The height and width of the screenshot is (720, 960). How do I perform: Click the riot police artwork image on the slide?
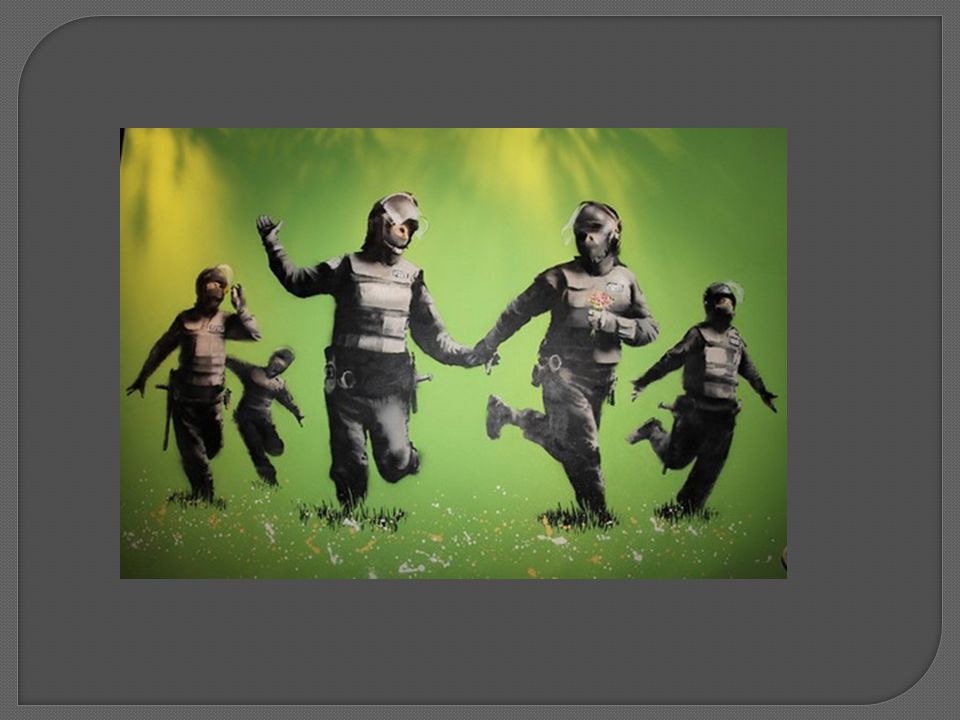(x=453, y=353)
